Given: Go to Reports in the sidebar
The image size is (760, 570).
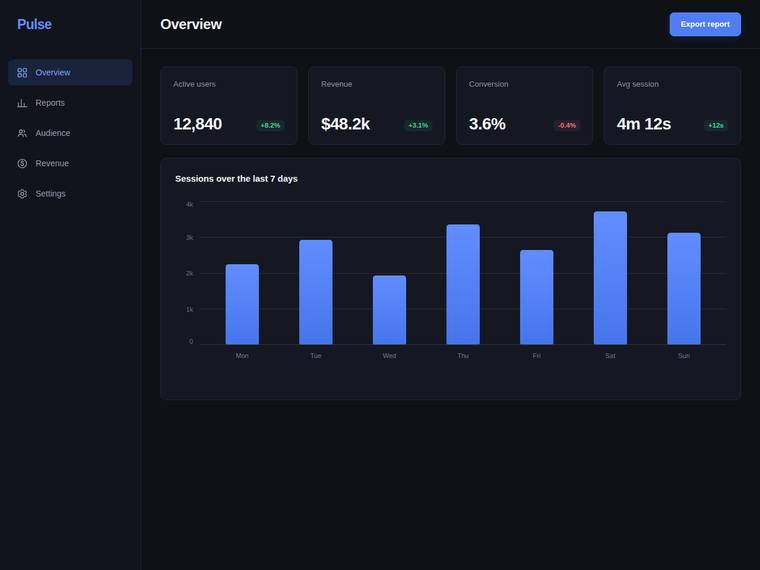Looking at the screenshot, I should (70, 103).
